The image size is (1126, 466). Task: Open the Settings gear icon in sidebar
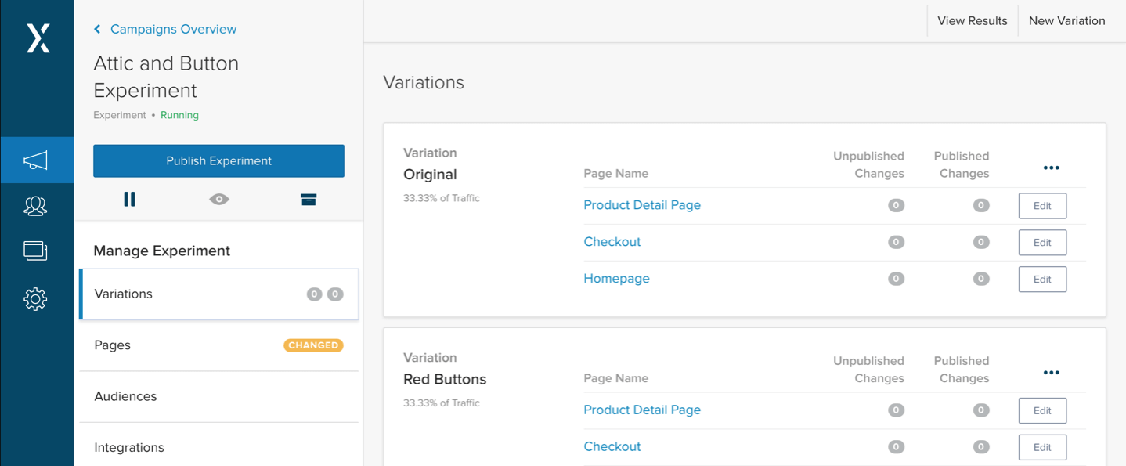(35, 298)
